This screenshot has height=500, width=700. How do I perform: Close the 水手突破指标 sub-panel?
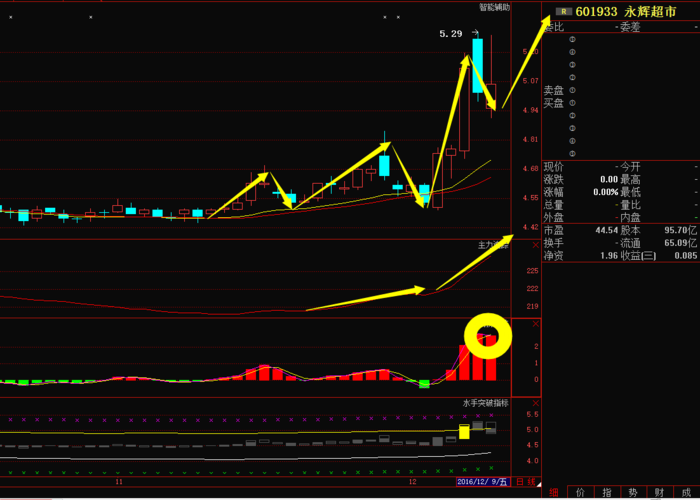(x=536, y=403)
